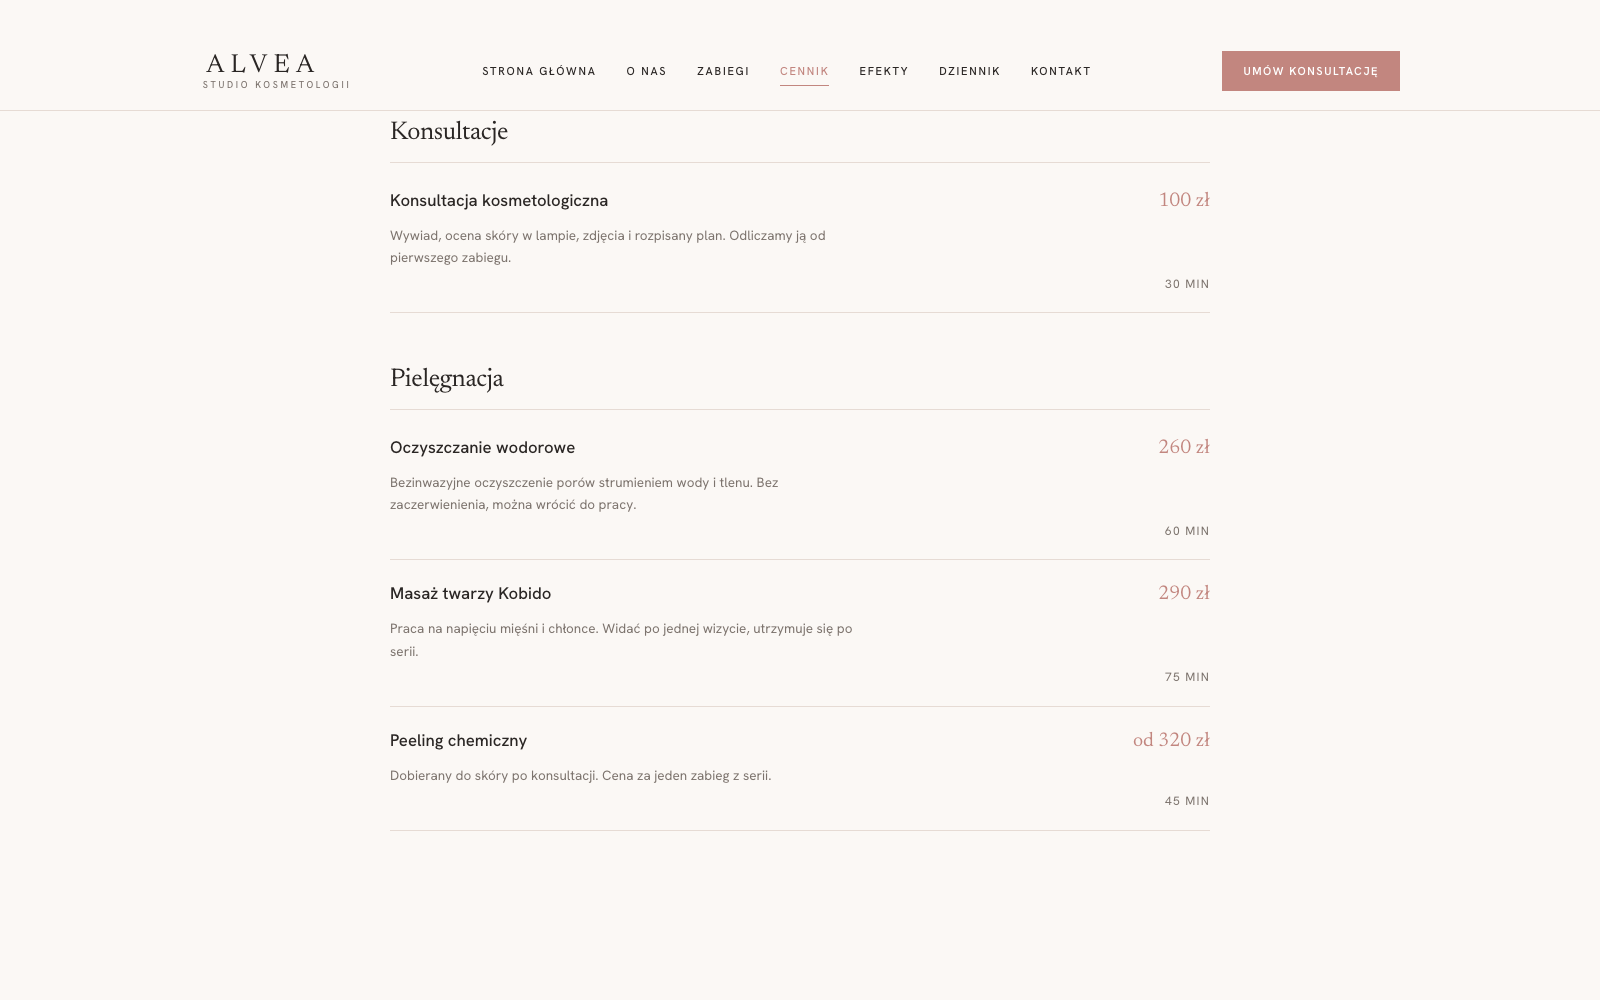Select the Pielęgnacja section heading
Image resolution: width=1600 pixels, height=1000 pixels.
pos(447,378)
